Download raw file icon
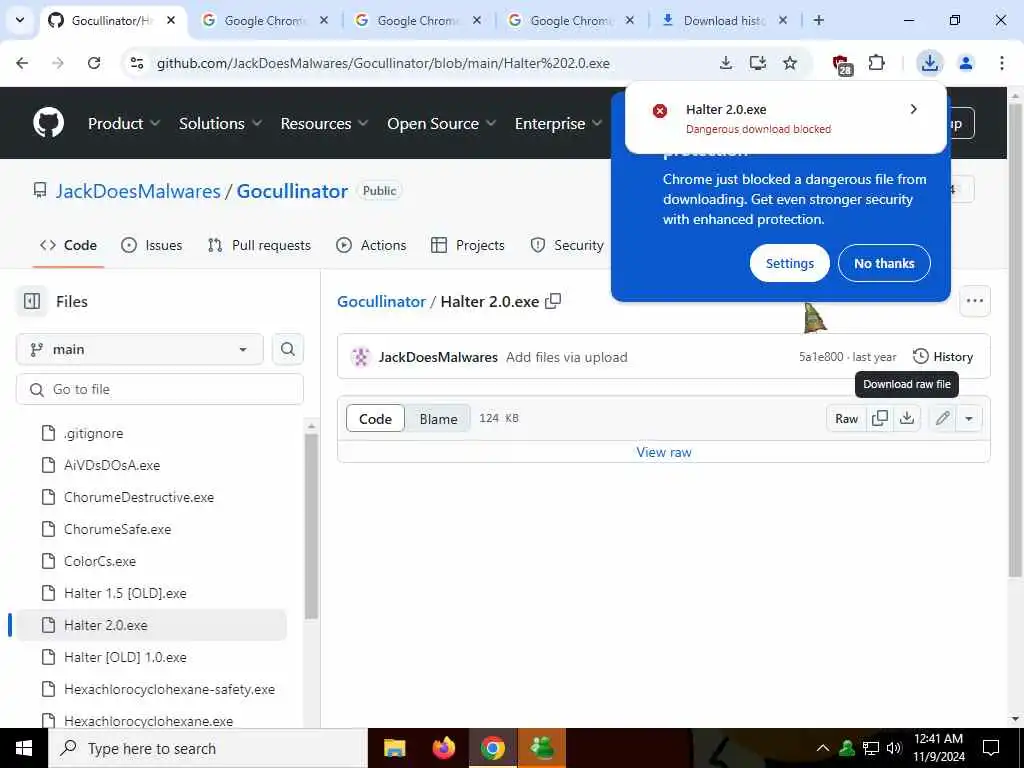The height and width of the screenshot is (768, 1024). pyautogui.click(x=907, y=419)
